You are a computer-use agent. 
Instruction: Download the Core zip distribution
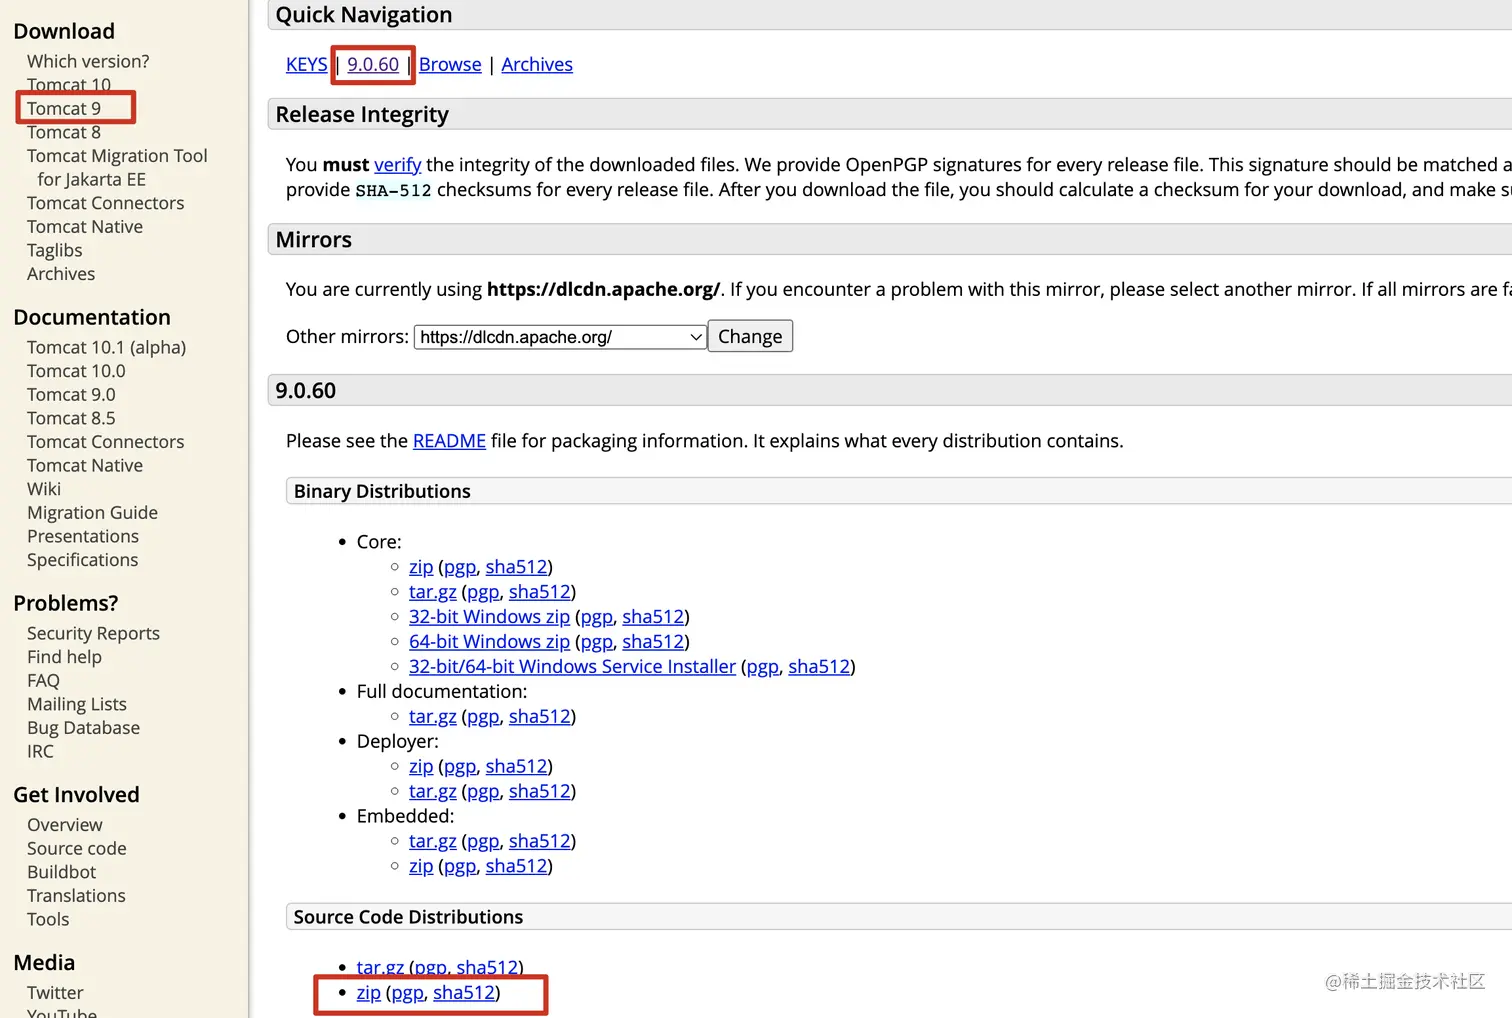point(421,567)
